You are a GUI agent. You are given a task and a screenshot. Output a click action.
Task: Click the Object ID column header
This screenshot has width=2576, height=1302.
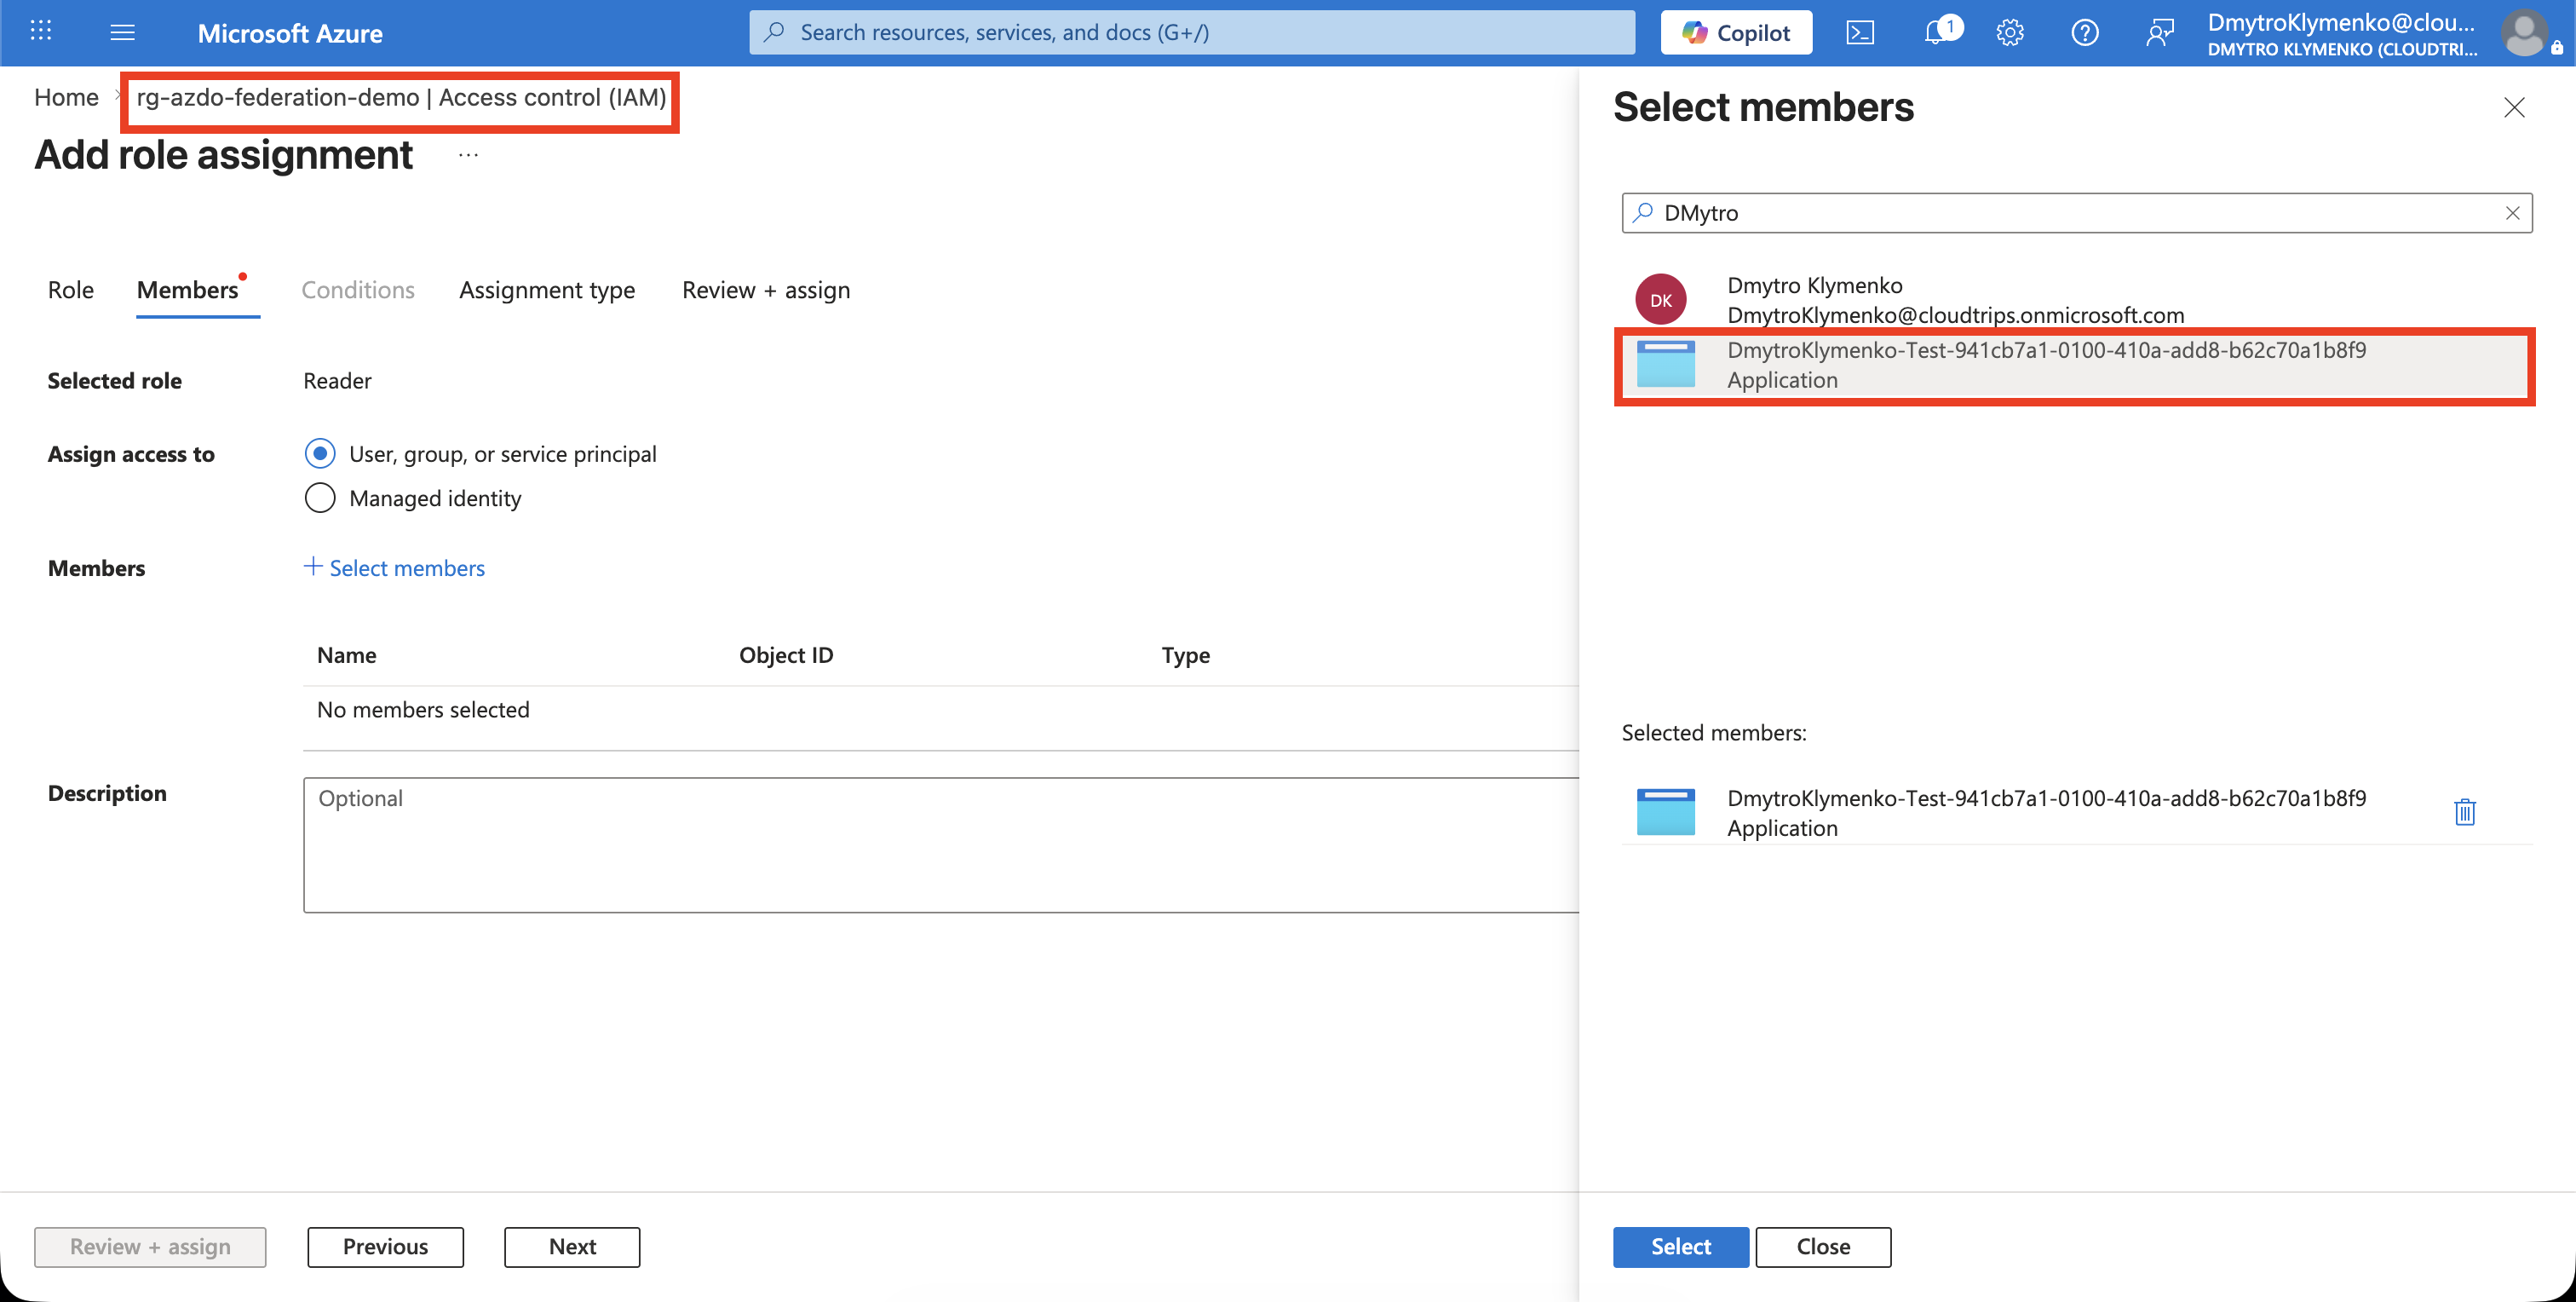786,655
